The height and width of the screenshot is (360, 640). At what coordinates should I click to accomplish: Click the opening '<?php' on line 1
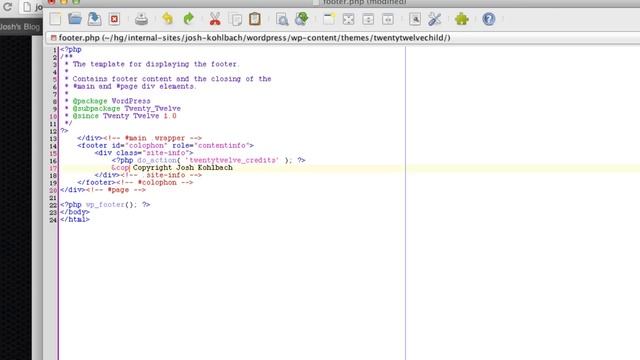click(71, 49)
